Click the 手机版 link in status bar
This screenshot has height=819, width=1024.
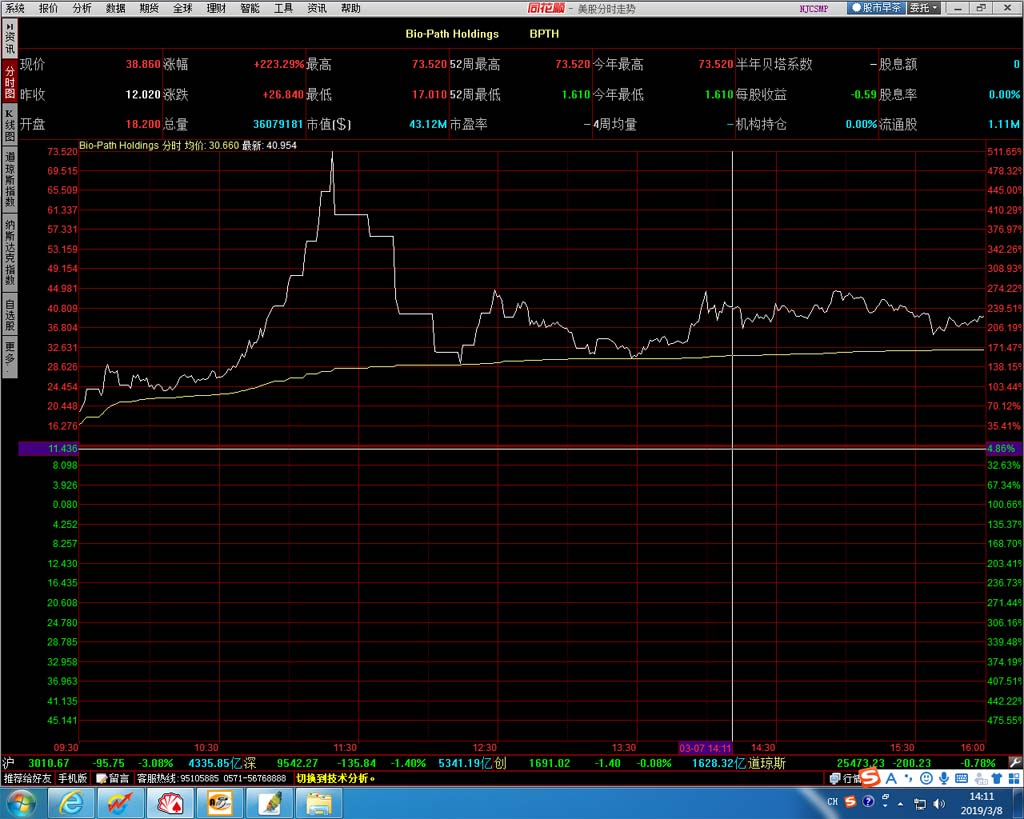(x=72, y=778)
